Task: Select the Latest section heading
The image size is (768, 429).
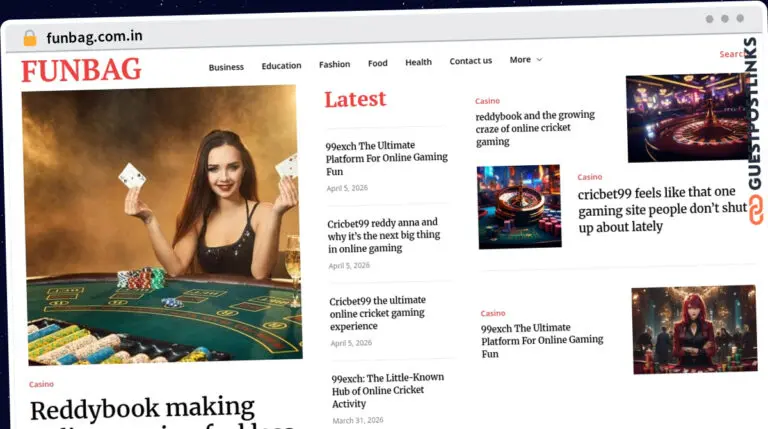Action: (355, 99)
